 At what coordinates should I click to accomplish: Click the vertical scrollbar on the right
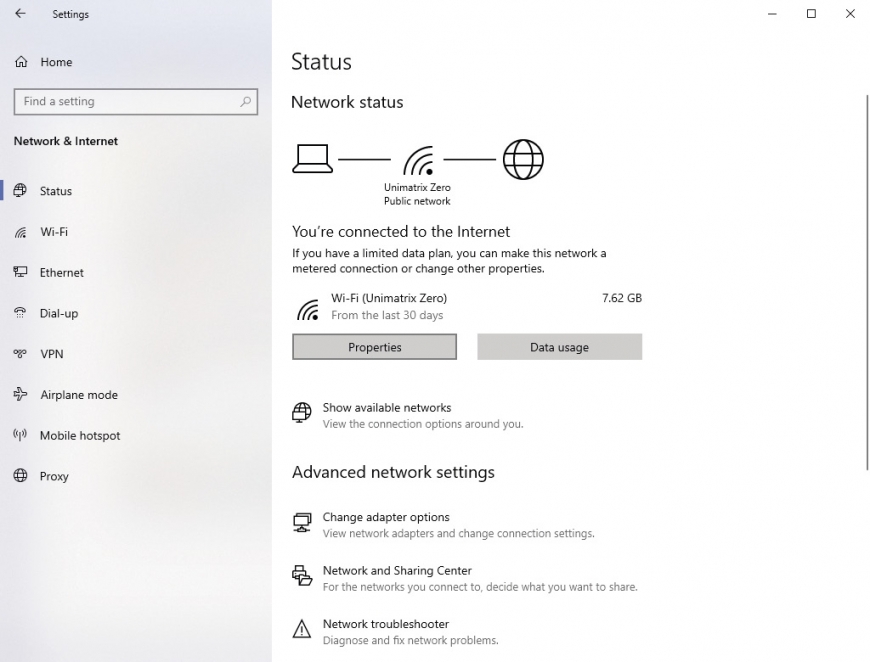[867, 283]
